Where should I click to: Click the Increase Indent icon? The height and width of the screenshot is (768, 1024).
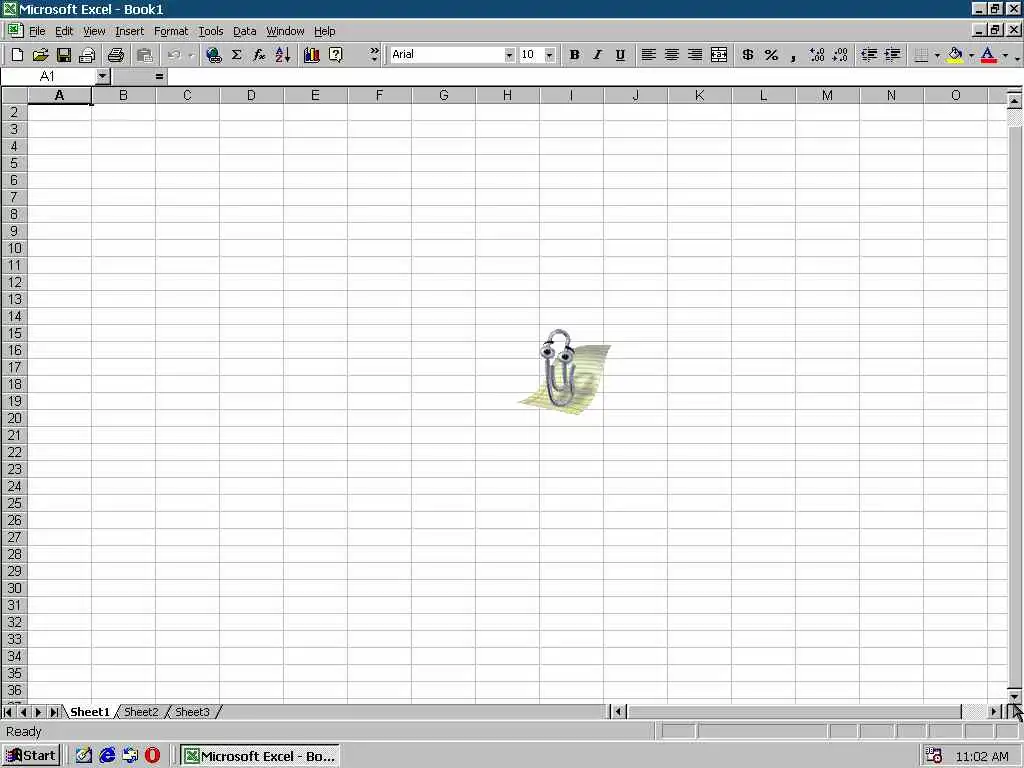click(x=893, y=55)
